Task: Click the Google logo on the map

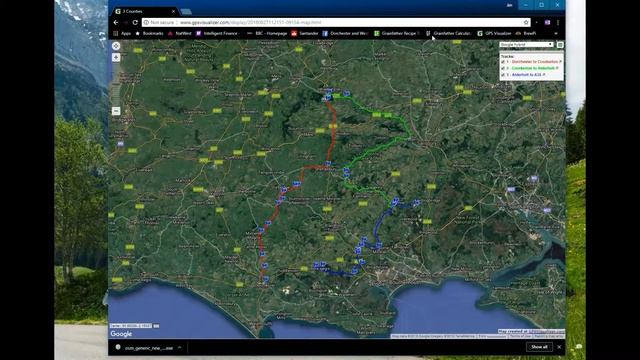Action: point(121,334)
